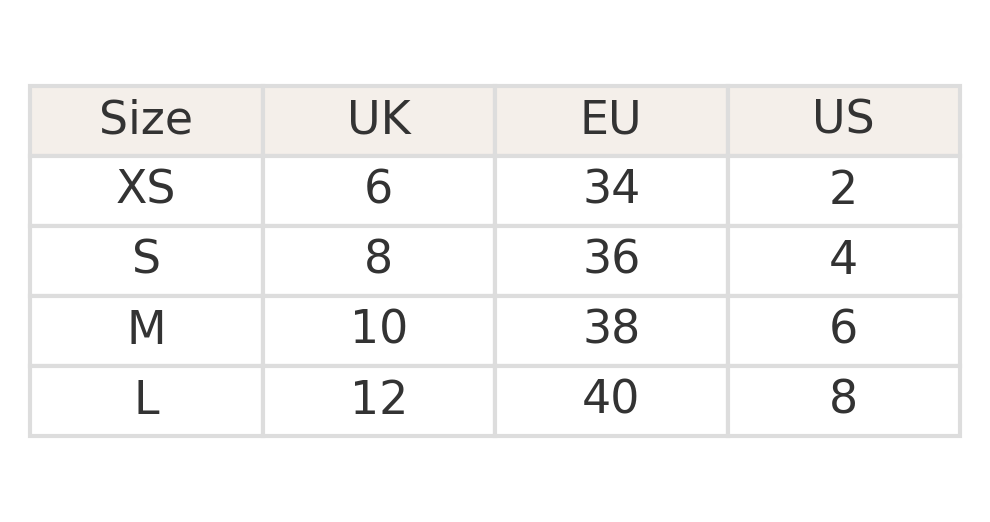This screenshot has height=522, width=990.
Task: Click US size 6 in M row
Action: (843, 329)
